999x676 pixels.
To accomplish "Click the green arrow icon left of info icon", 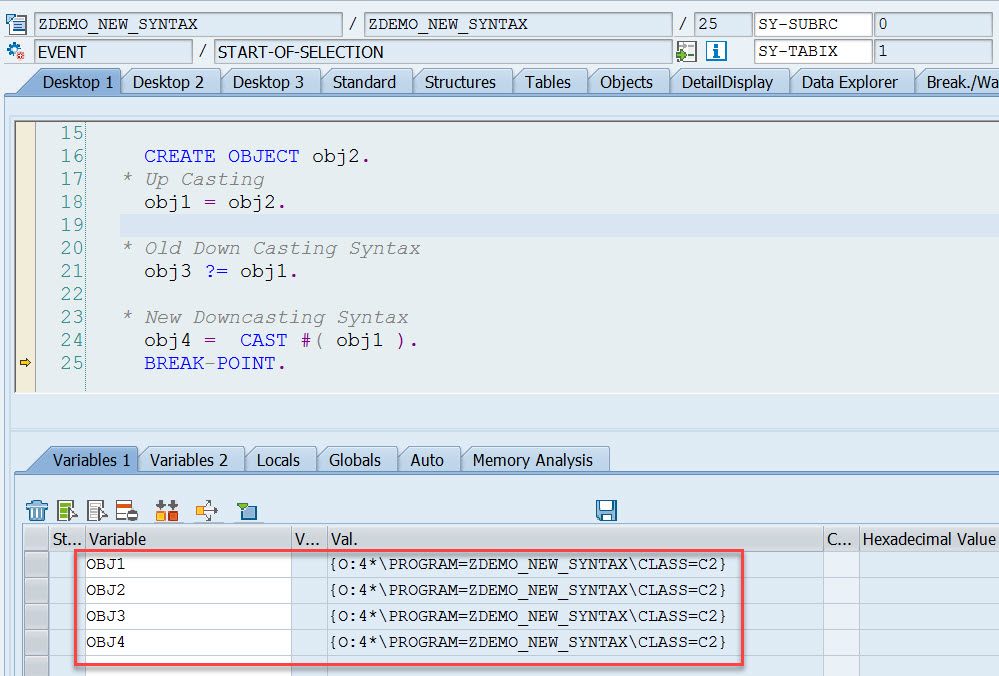I will point(686,52).
